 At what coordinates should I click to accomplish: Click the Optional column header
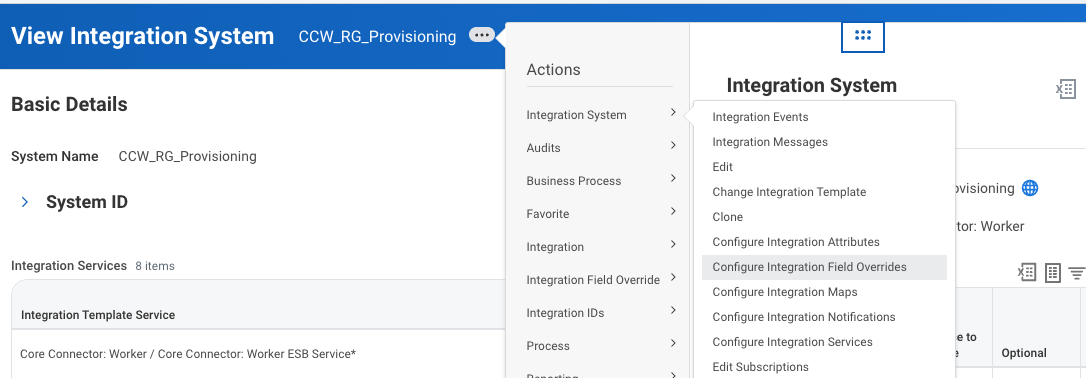point(1024,353)
